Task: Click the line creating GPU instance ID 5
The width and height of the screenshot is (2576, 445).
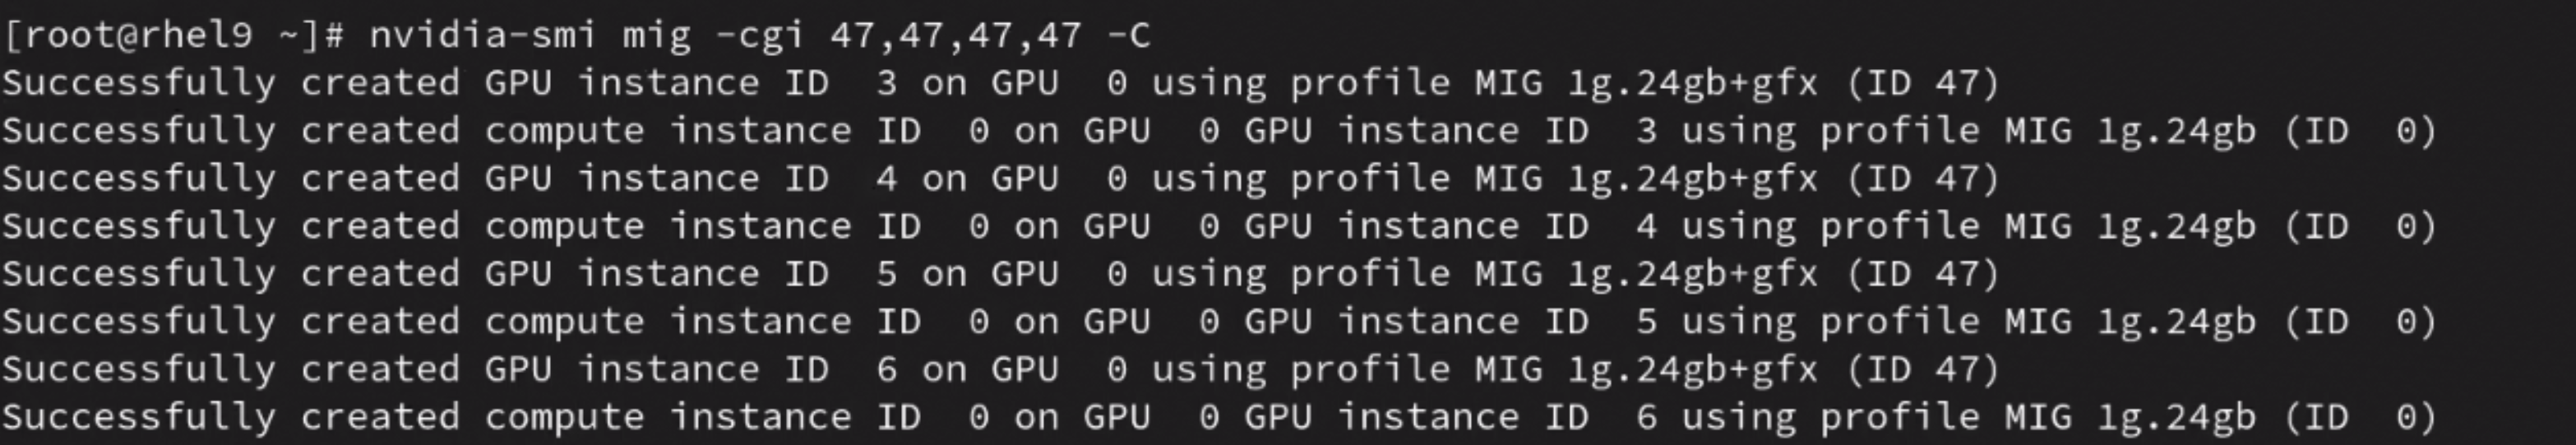Action: point(1000,274)
